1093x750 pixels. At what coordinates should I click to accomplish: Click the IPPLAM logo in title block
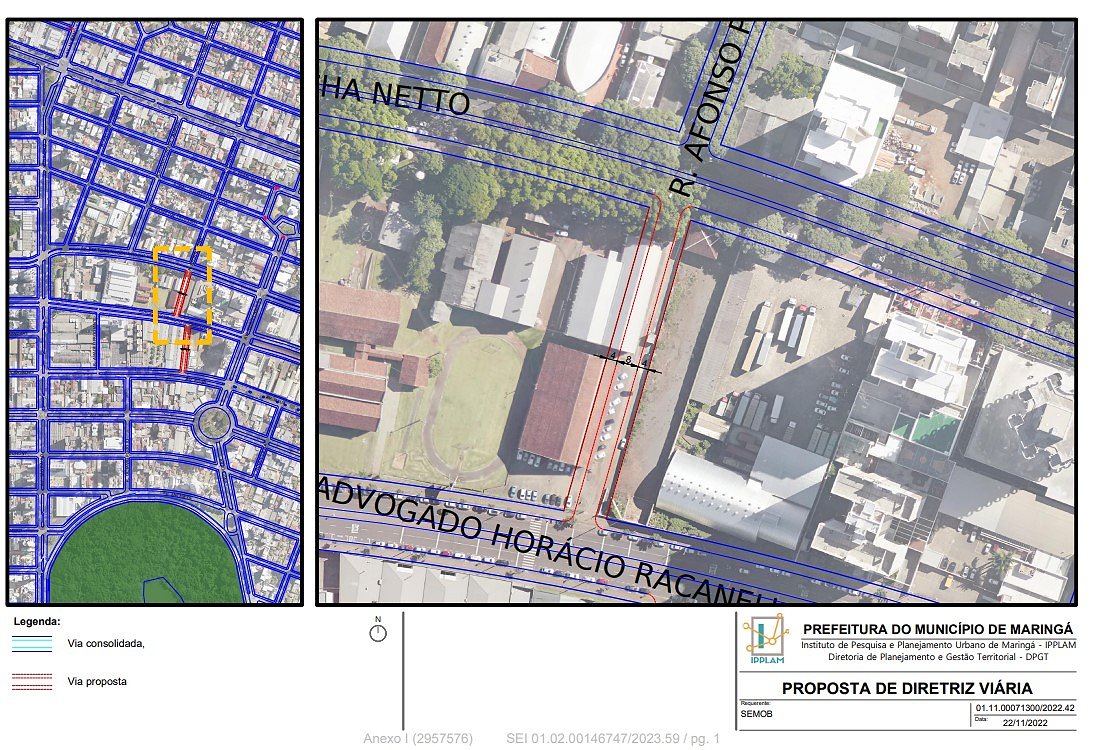[765, 639]
